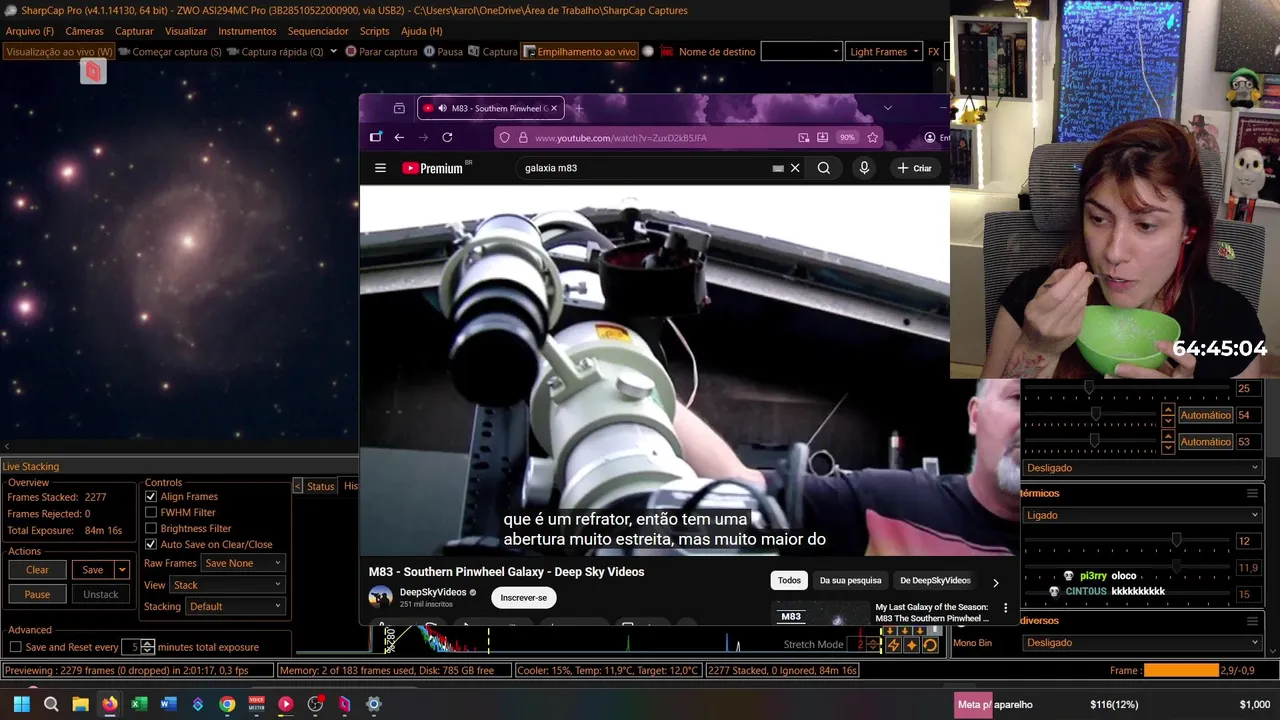Open the 'térmicos' panel hamburger menu
The width and height of the screenshot is (1280, 720).
(x=1252, y=493)
